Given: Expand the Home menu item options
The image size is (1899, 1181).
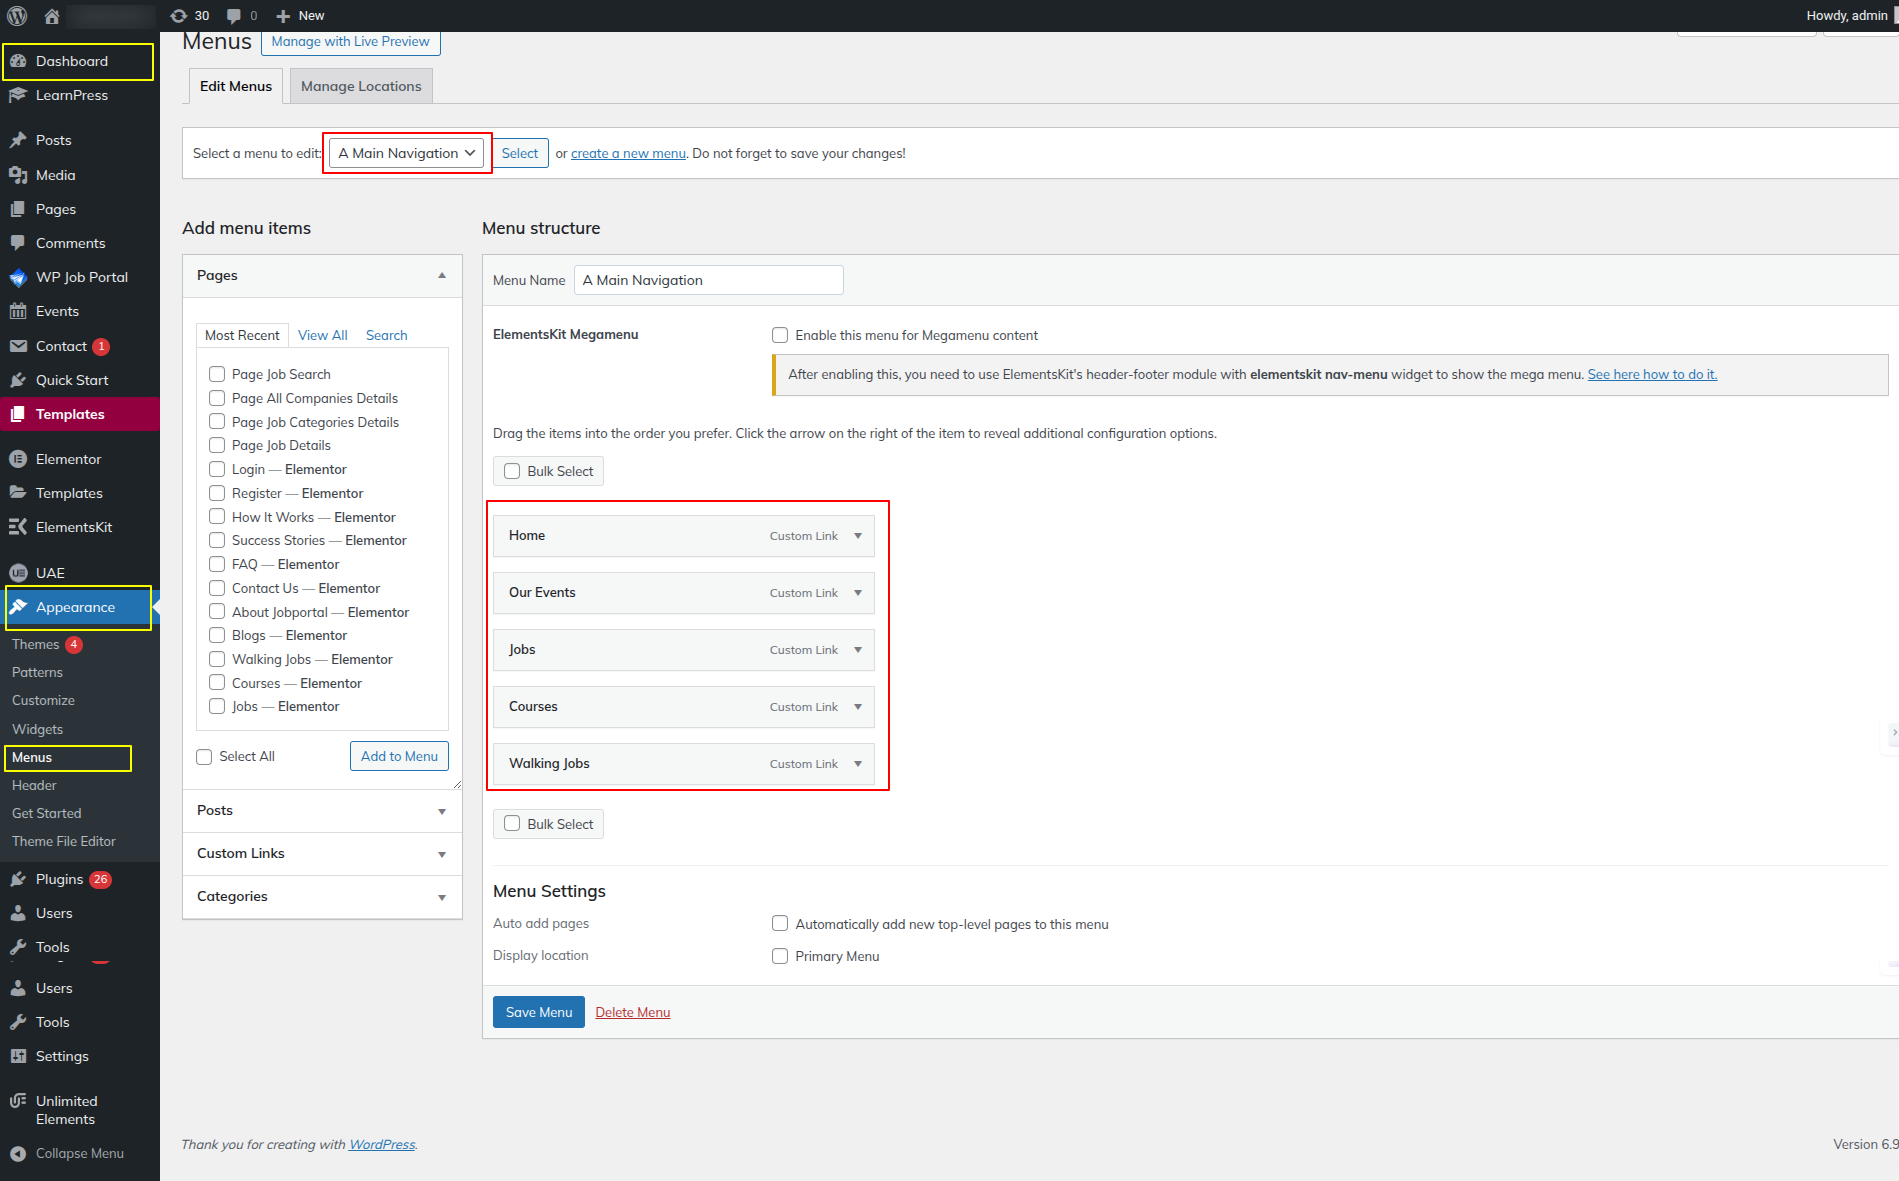Looking at the screenshot, I should tap(858, 536).
